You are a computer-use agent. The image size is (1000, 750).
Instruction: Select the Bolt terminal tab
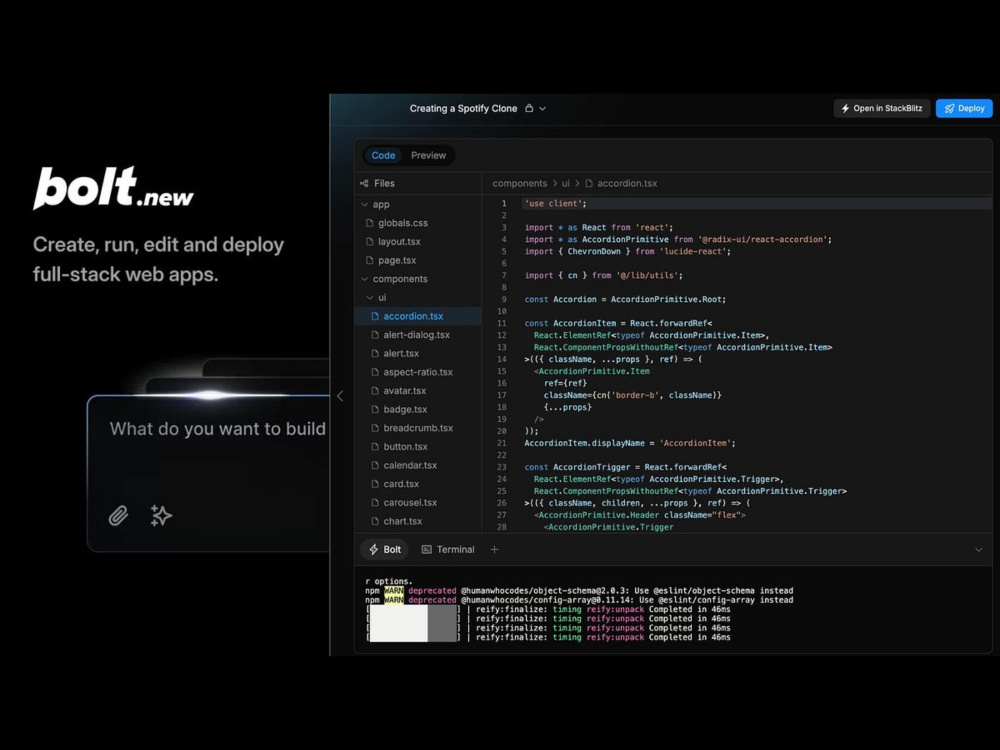(x=385, y=549)
